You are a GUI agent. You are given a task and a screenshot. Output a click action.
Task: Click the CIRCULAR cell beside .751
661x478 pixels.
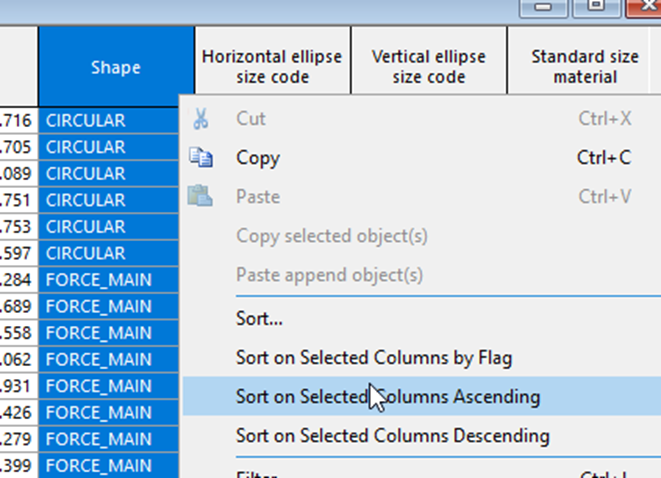click(x=108, y=200)
